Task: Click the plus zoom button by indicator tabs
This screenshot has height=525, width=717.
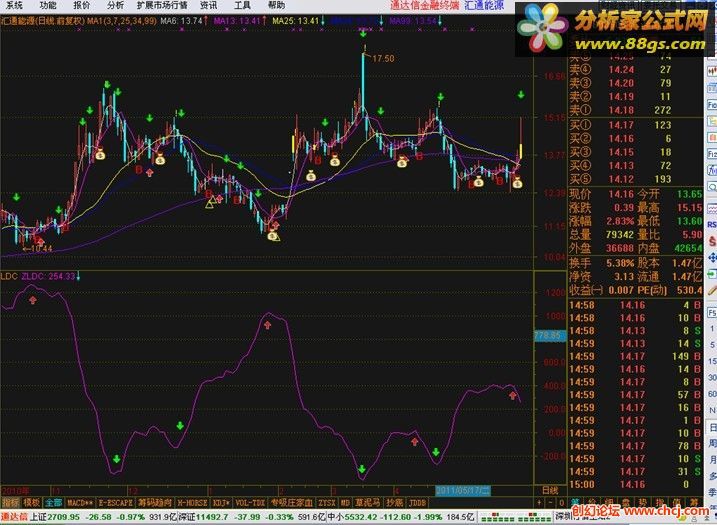Action: click(540, 503)
